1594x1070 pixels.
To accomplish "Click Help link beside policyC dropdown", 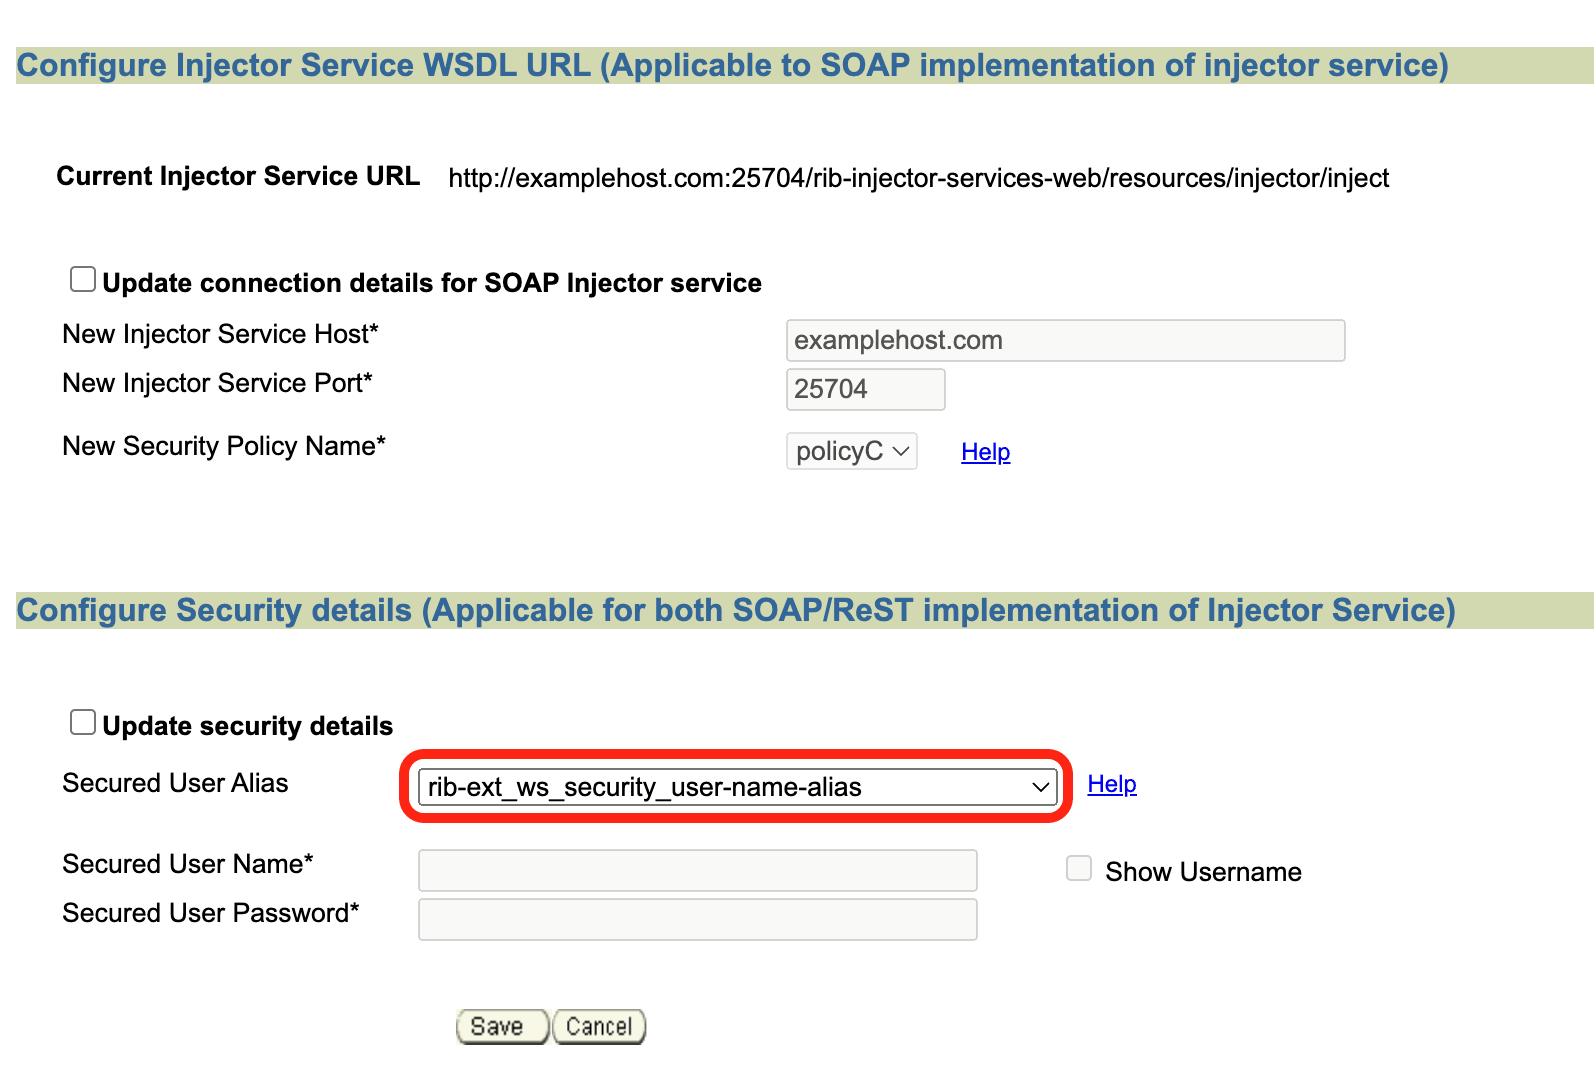I will 986,452.
